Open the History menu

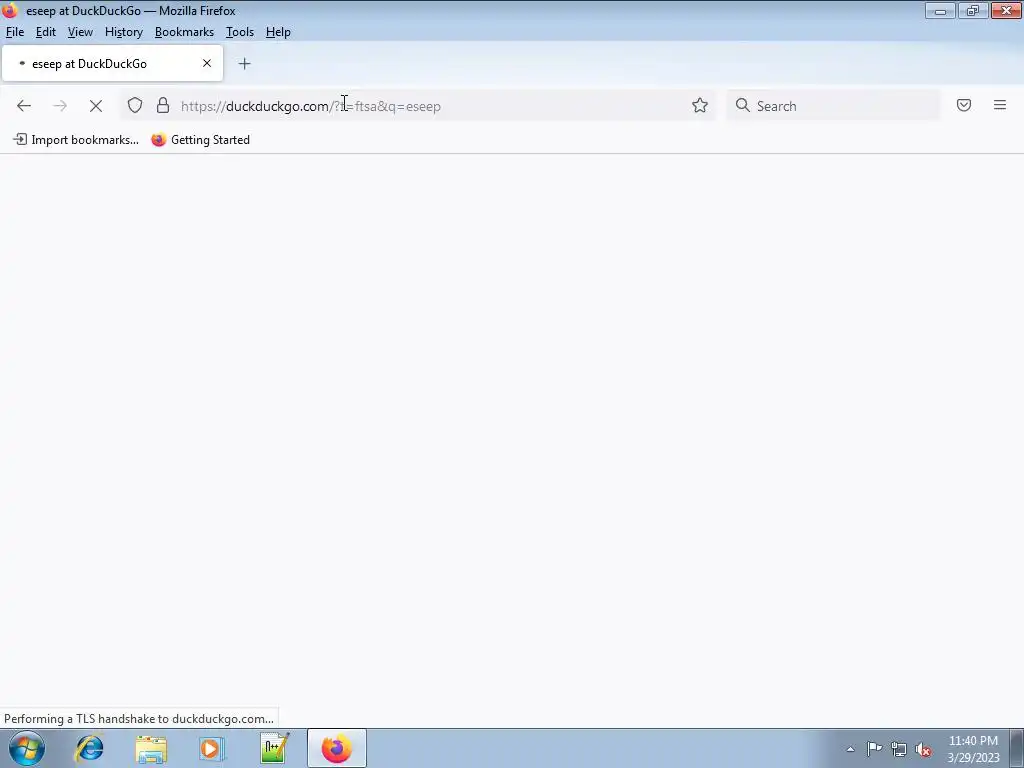click(123, 32)
